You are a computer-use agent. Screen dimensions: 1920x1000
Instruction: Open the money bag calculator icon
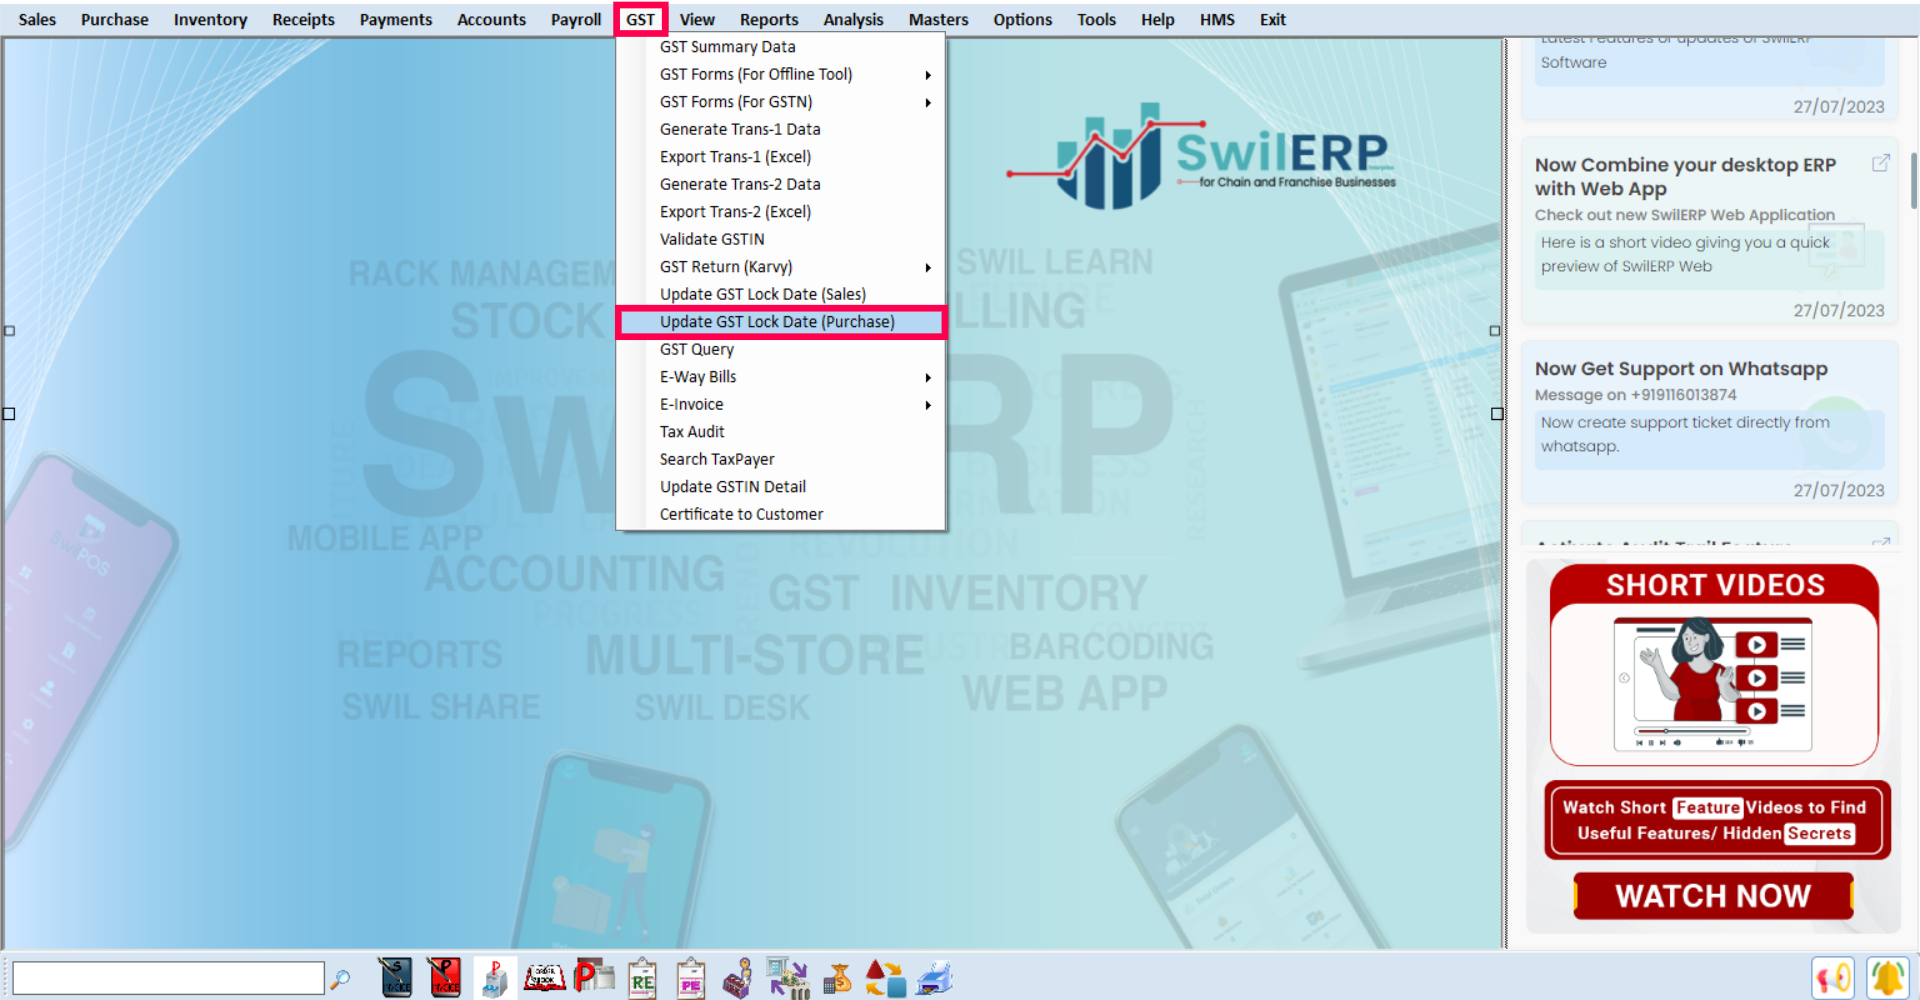837,978
